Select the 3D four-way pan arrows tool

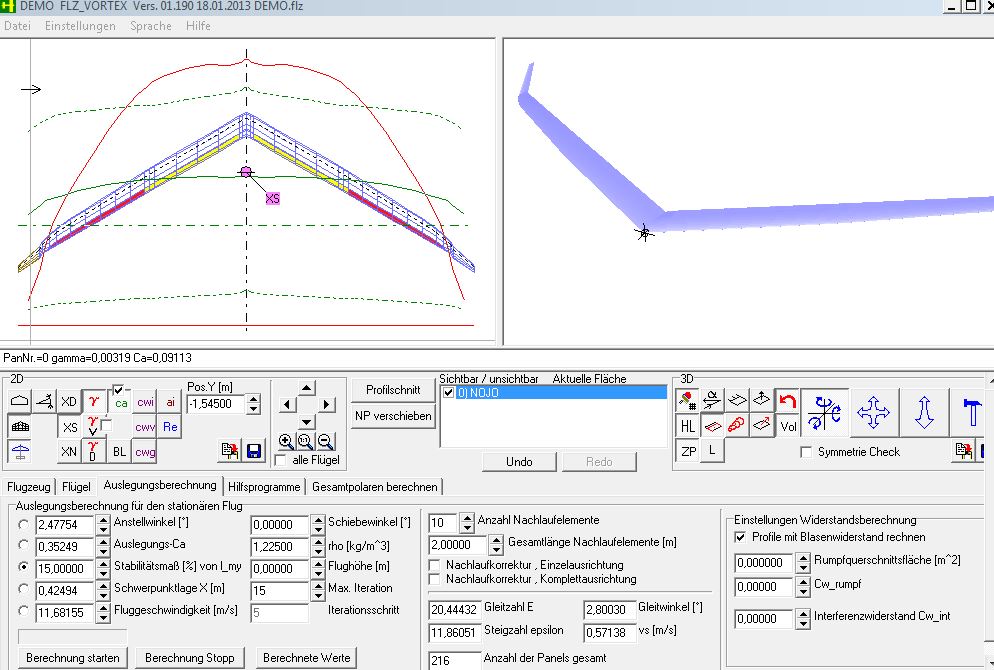click(x=874, y=414)
